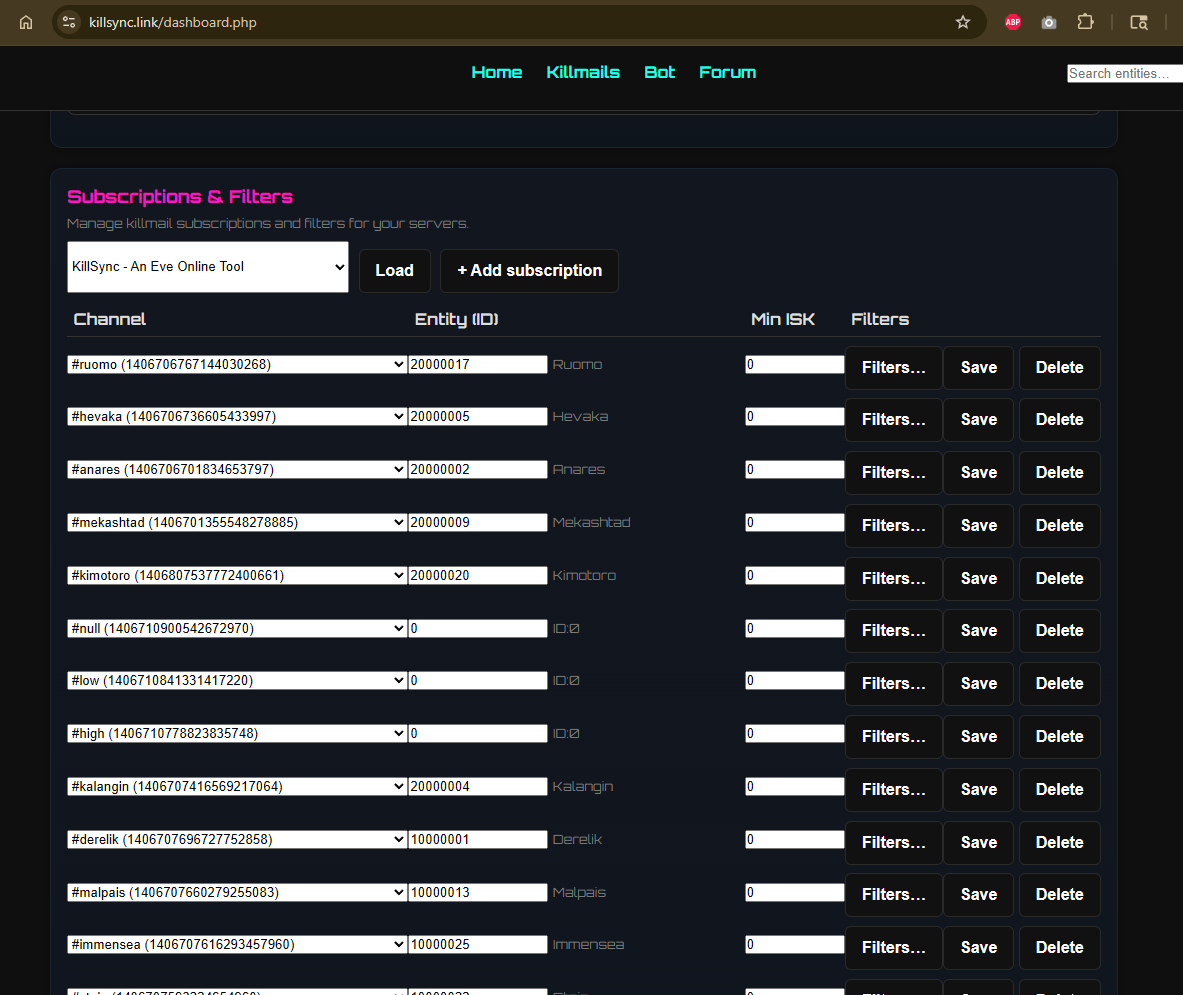The height and width of the screenshot is (995, 1183).
Task: Open the tab search icon in browser toolbar
Action: (x=1139, y=22)
